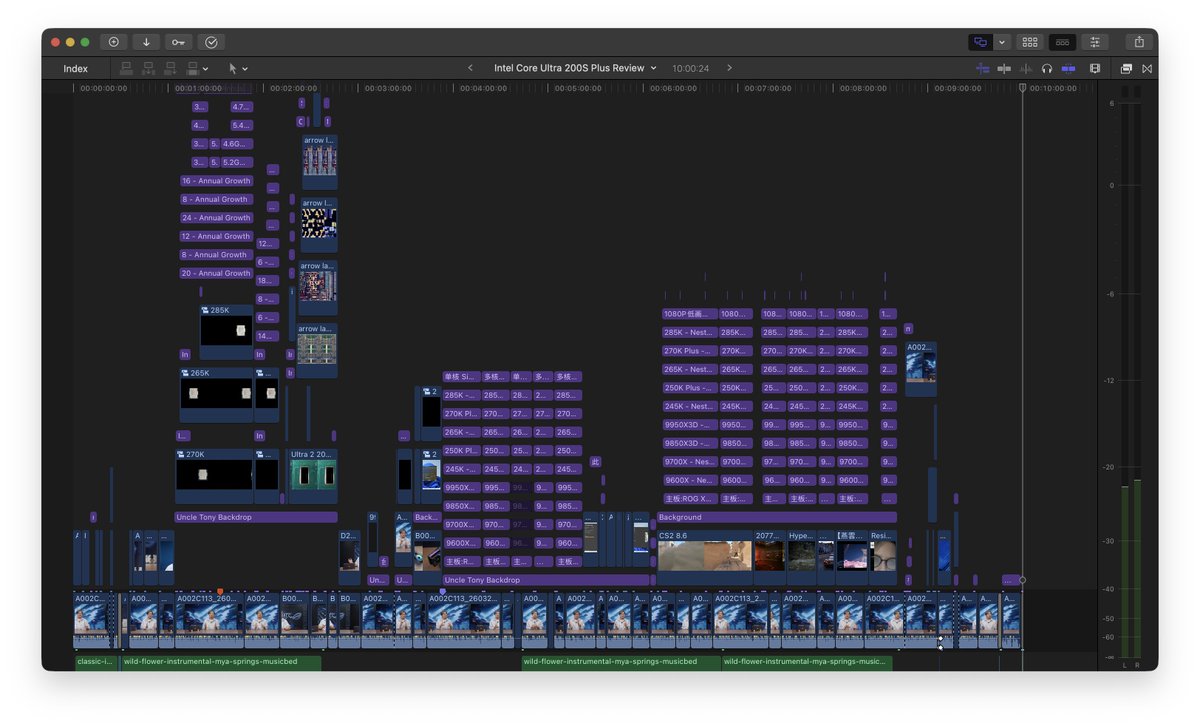Toggle the blue icon right of headphones

(x=1069, y=69)
